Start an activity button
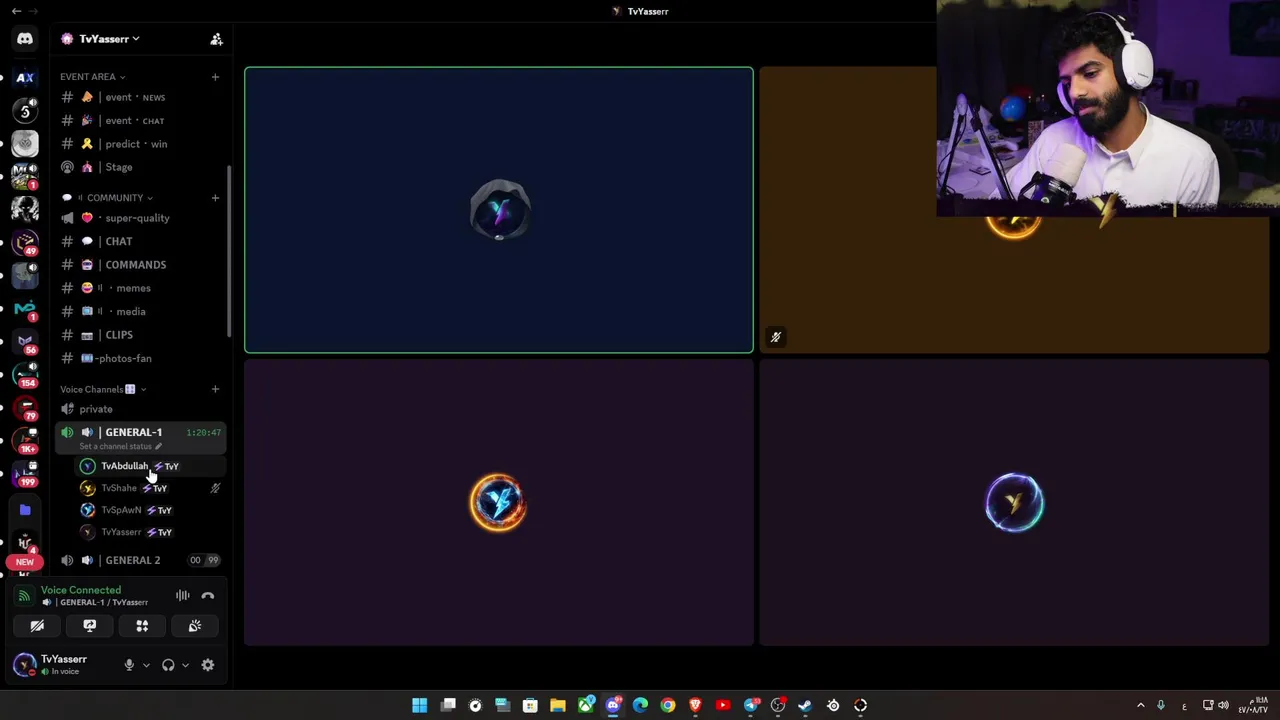Image resolution: width=1280 pixels, height=720 pixels. 142,626
